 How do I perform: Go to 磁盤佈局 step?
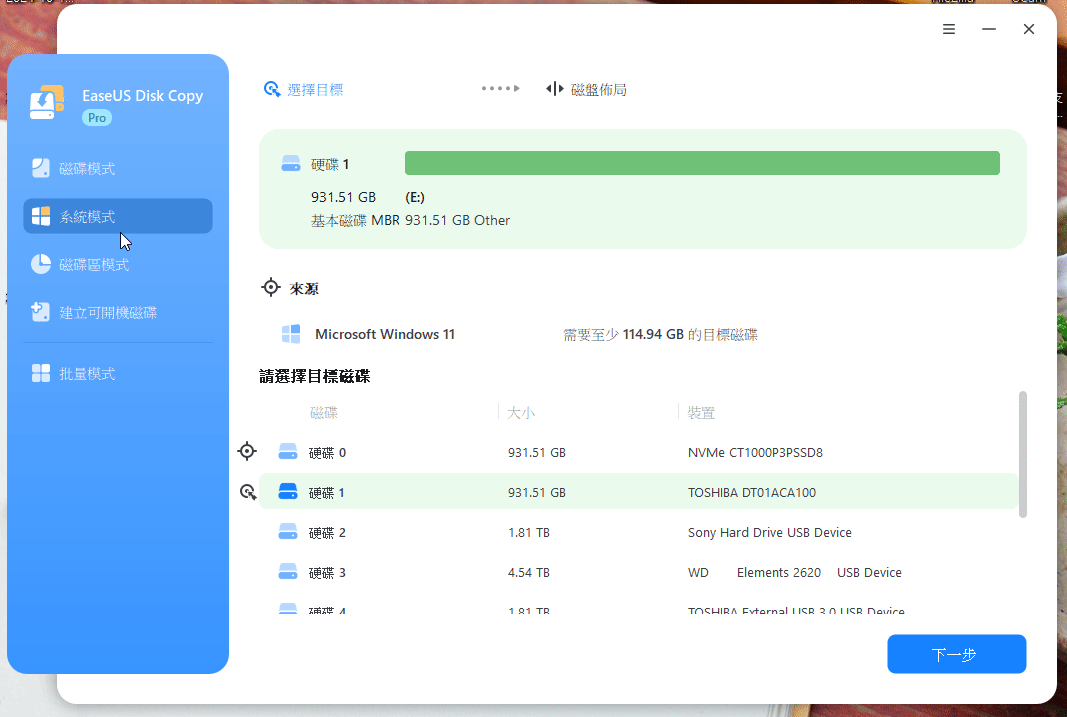pos(599,90)
